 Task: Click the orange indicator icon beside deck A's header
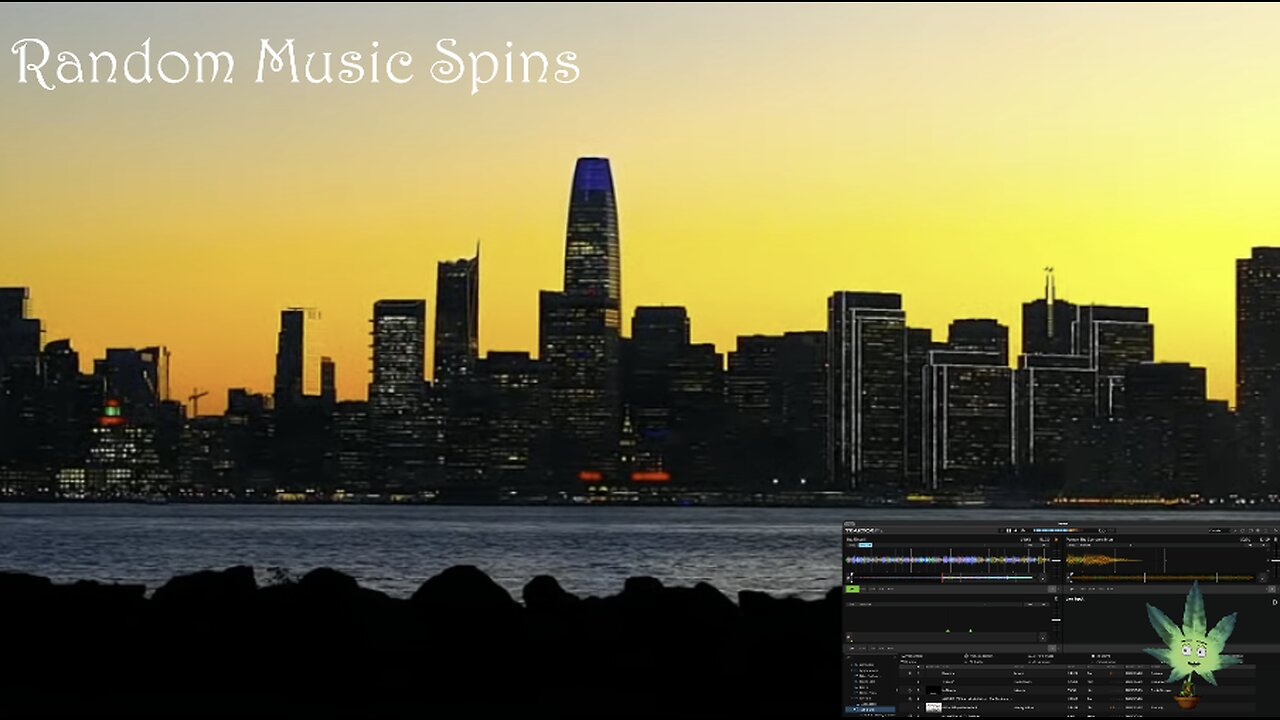pyautogui.click(x=1056, y=540)
